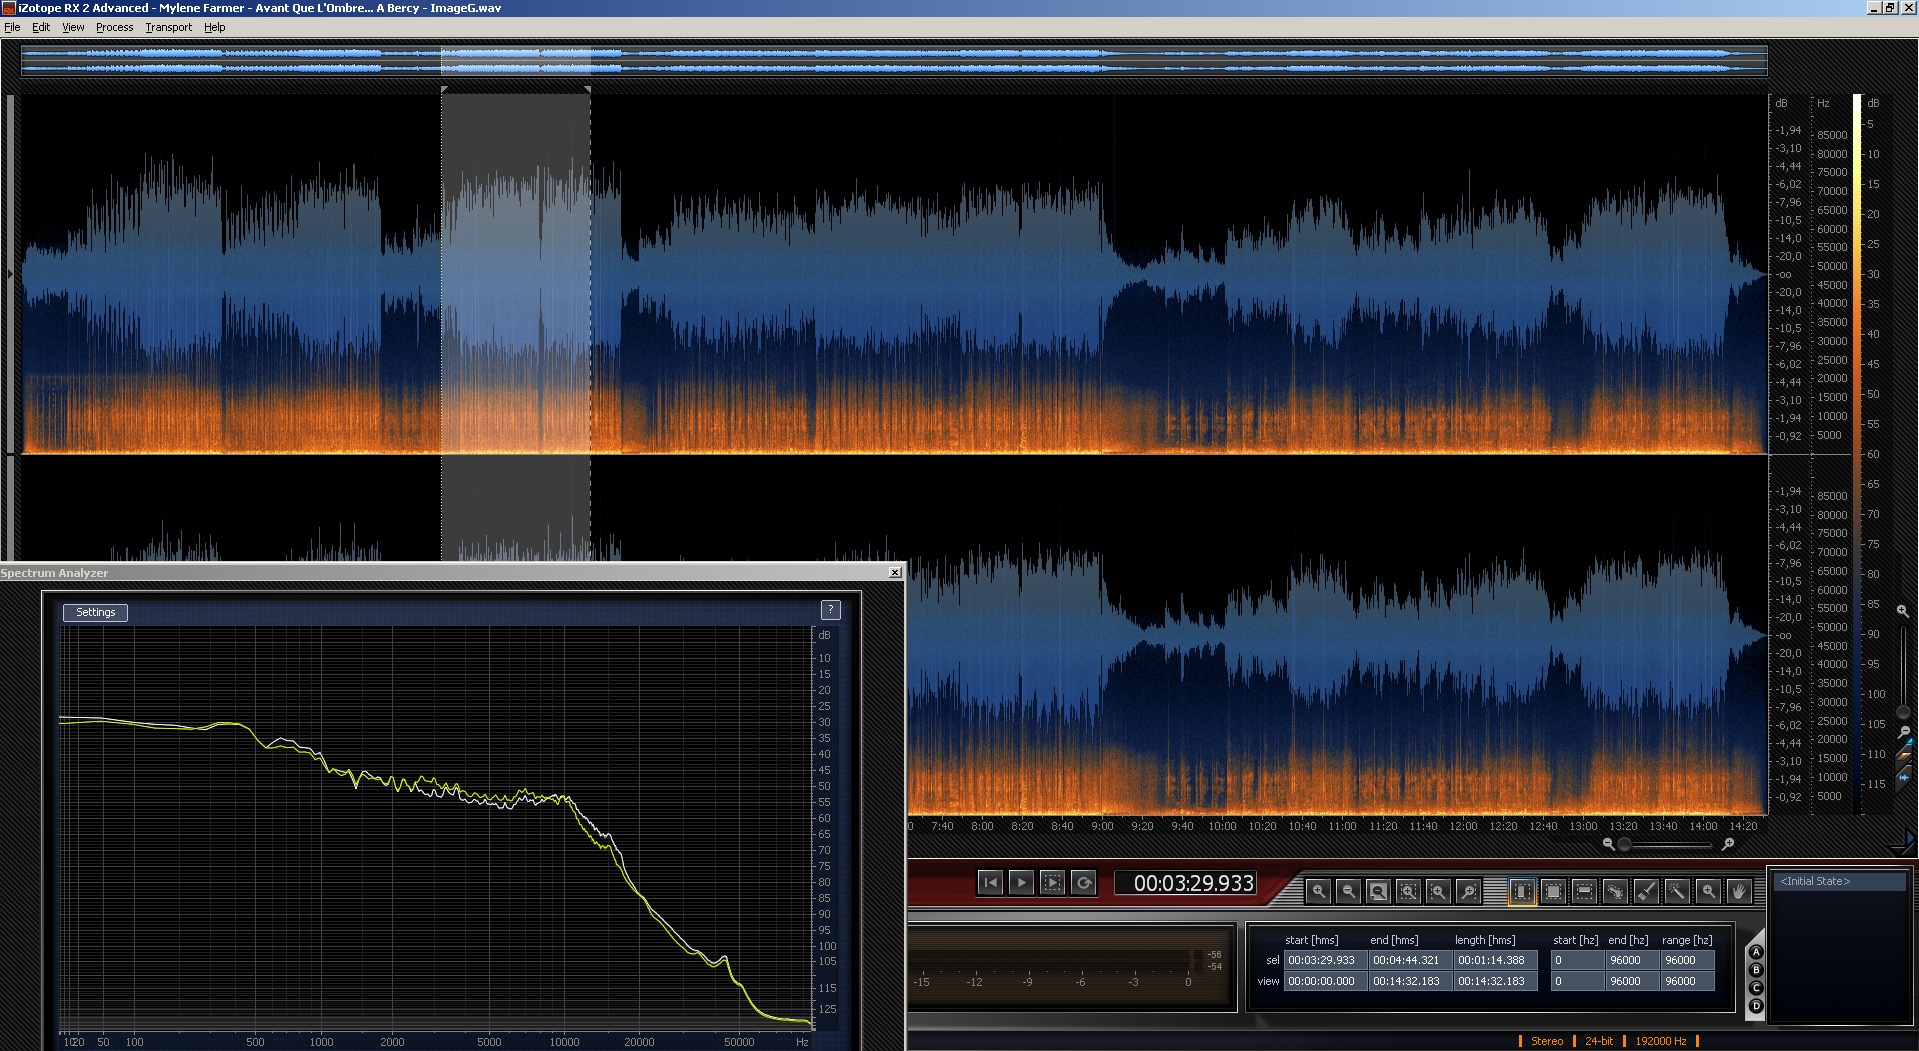Open the File menu
Viewport: 1919px width, 1051px height.
(x=12, y=27)
